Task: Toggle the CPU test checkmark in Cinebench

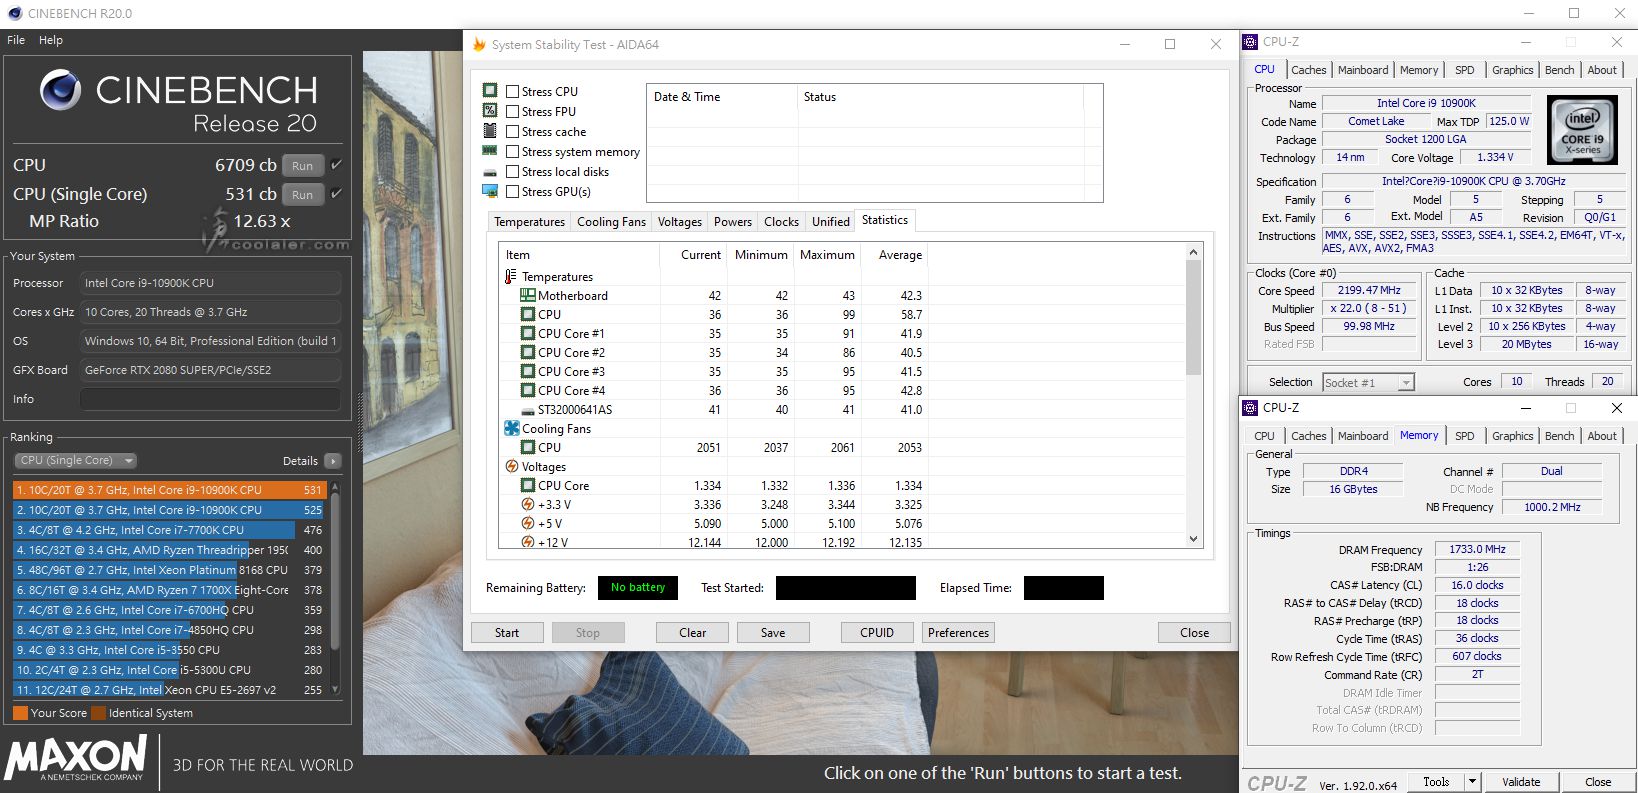Action: coord(336,165)
